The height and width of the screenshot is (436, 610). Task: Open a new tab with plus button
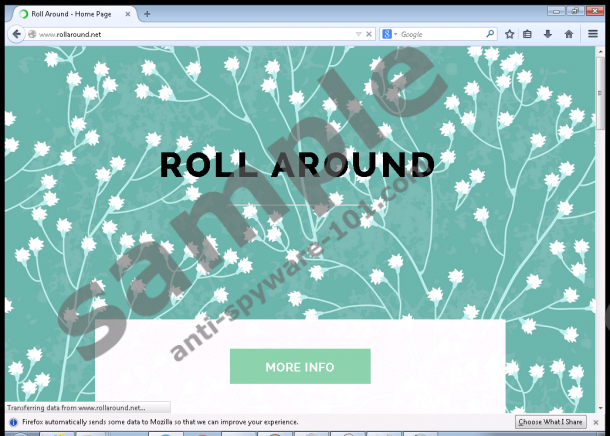point(147,14)
